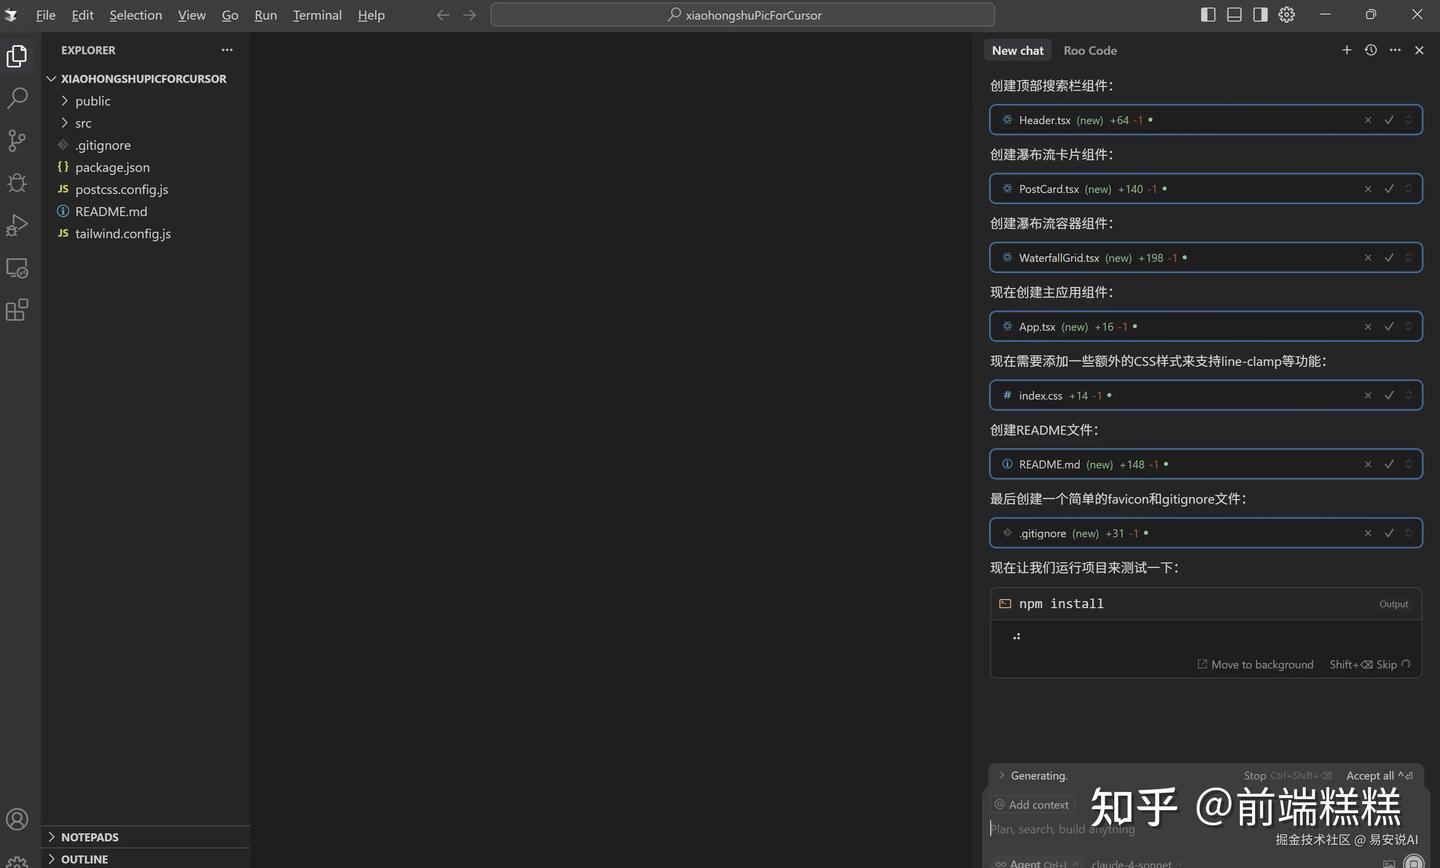Open package.json in the explorer
Viewport: 1440px width, 868px height.
point(112,167)
